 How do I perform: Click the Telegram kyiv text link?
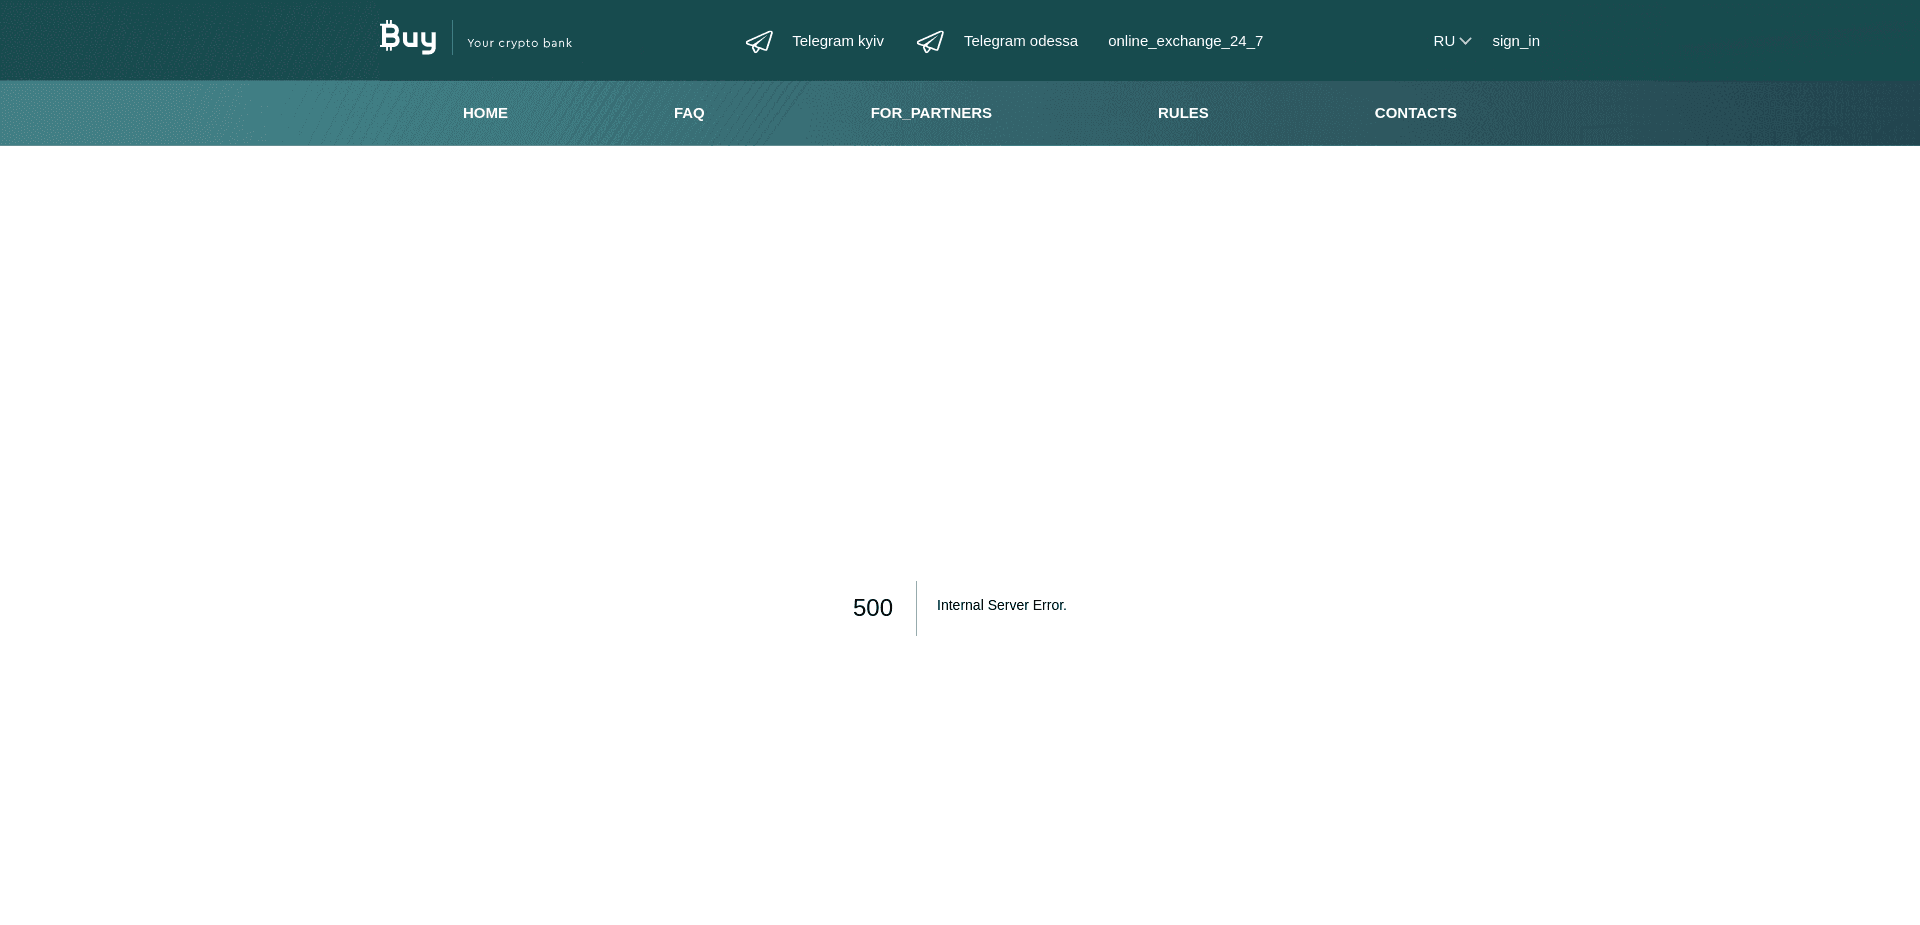pos(838,41)
